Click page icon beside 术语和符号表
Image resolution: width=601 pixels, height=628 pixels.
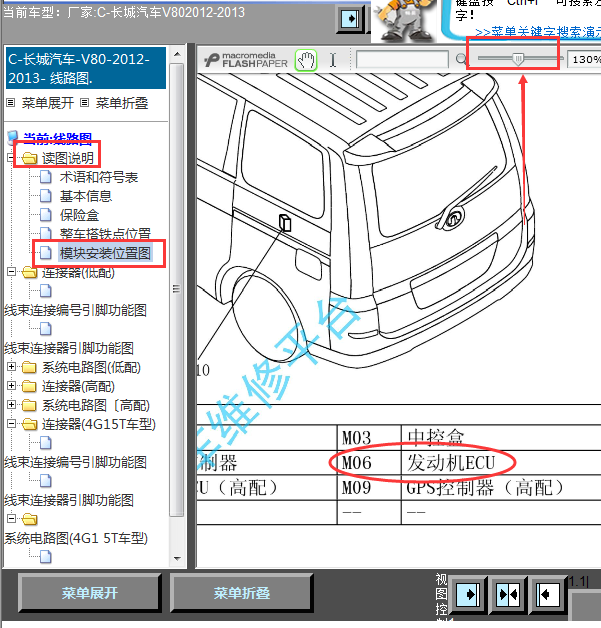(45, 177)
